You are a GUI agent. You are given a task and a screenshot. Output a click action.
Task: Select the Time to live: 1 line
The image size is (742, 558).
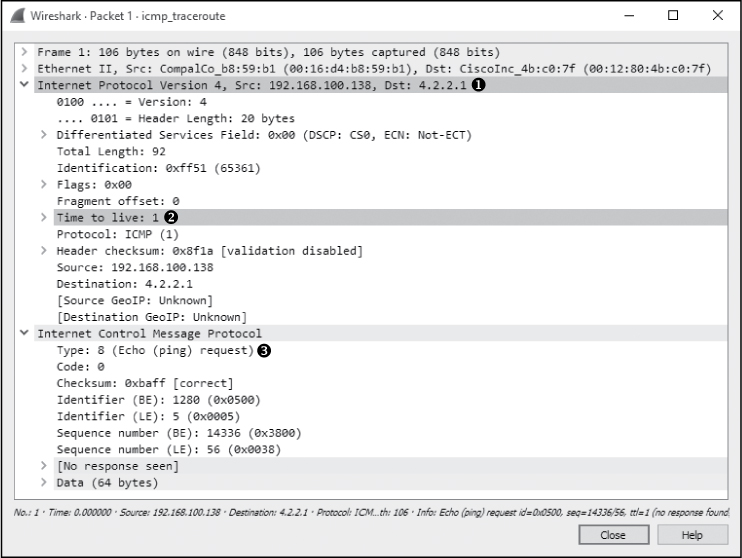tap(390, 218)
